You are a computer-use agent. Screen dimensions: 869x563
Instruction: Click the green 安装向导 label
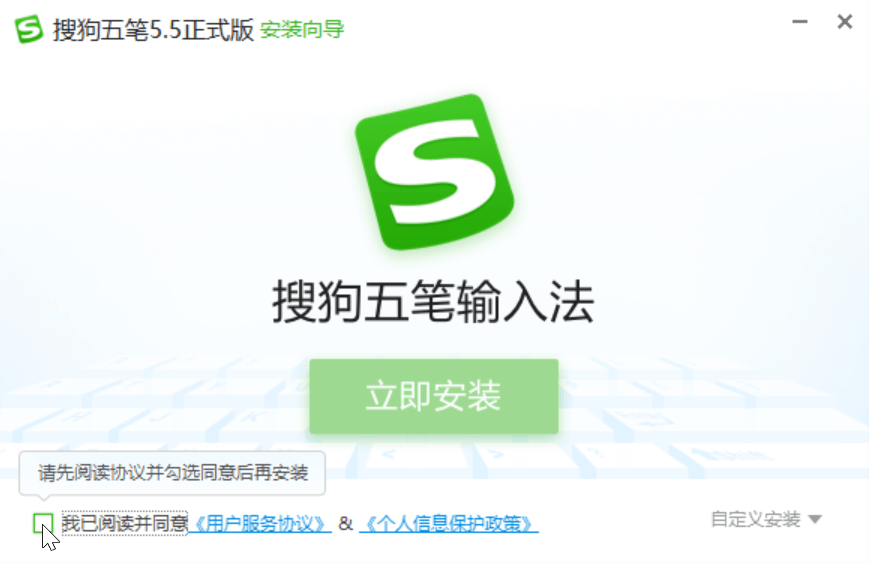pos(302,29)
